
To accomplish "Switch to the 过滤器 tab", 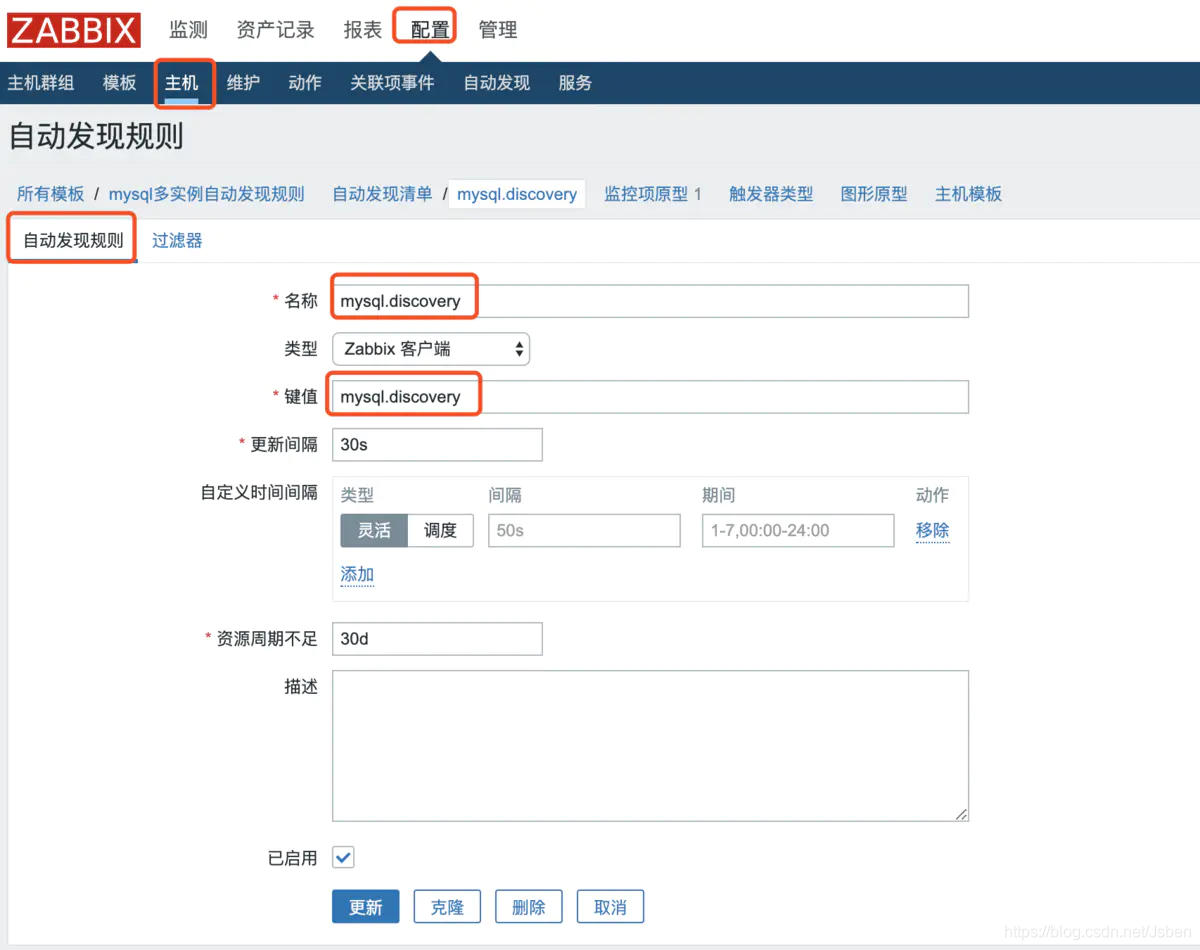I will click(177, 240).
